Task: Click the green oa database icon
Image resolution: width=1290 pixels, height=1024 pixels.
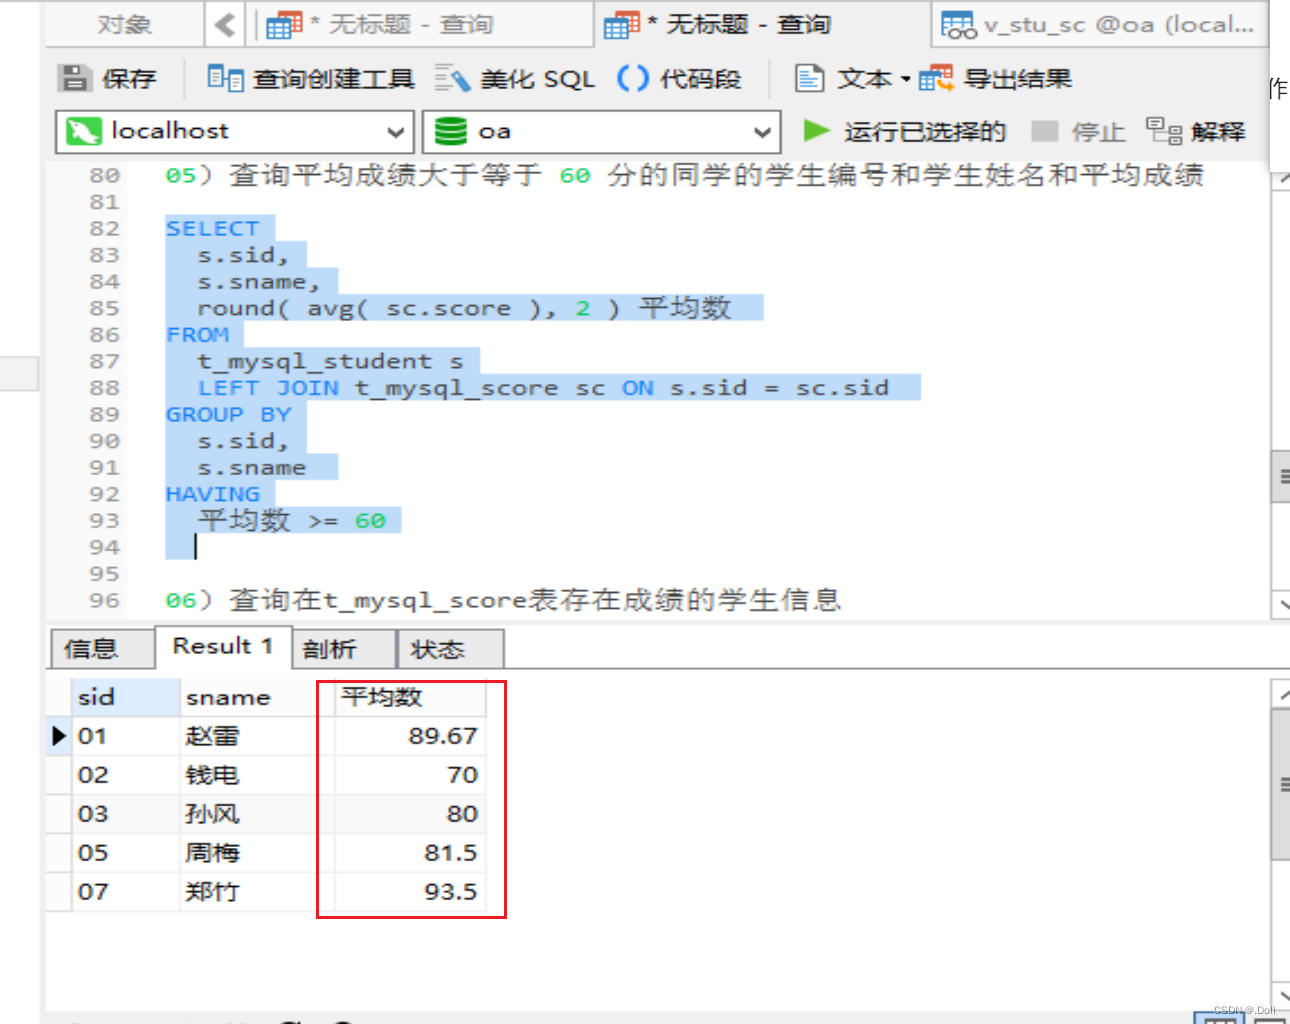Action: tap(451, 131)
